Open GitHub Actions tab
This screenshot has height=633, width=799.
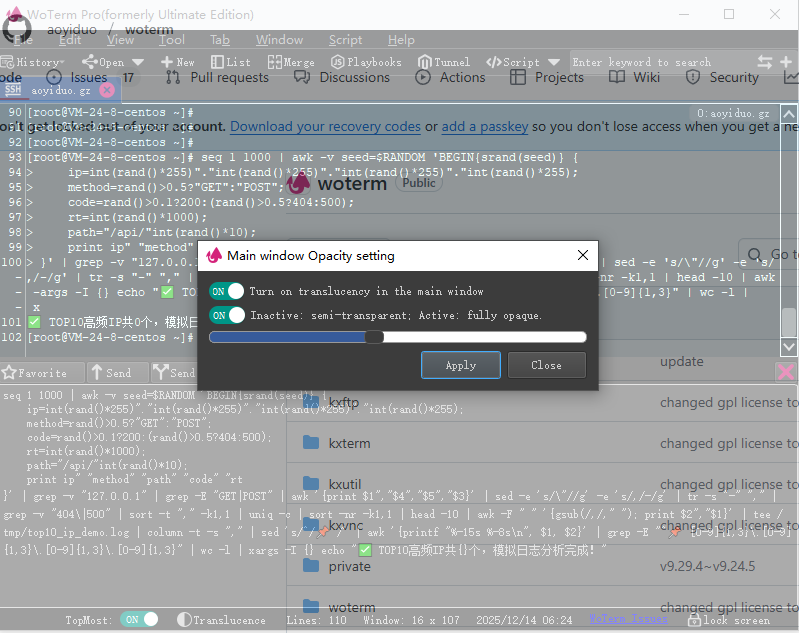(450, 77)
